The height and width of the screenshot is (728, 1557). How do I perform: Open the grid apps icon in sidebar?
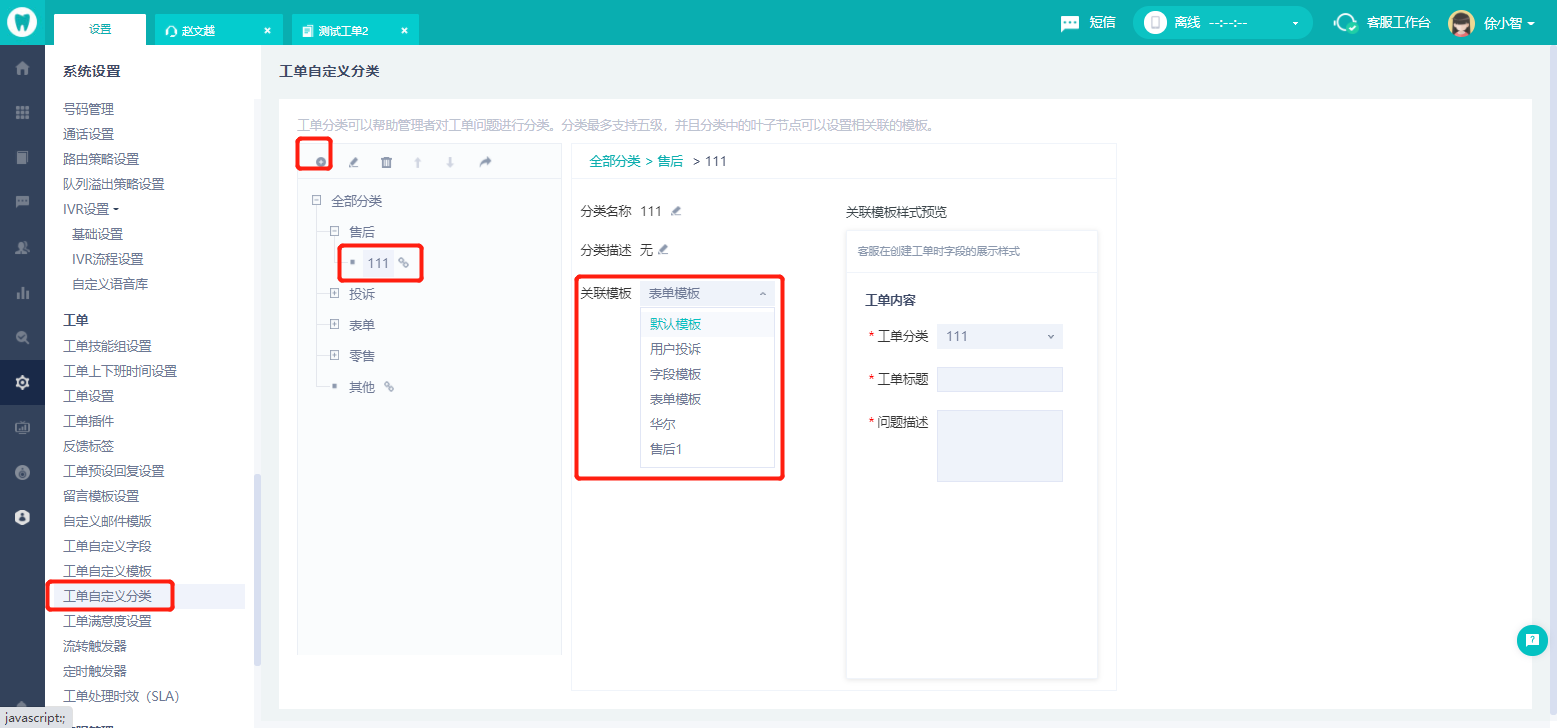coord(22,113)
